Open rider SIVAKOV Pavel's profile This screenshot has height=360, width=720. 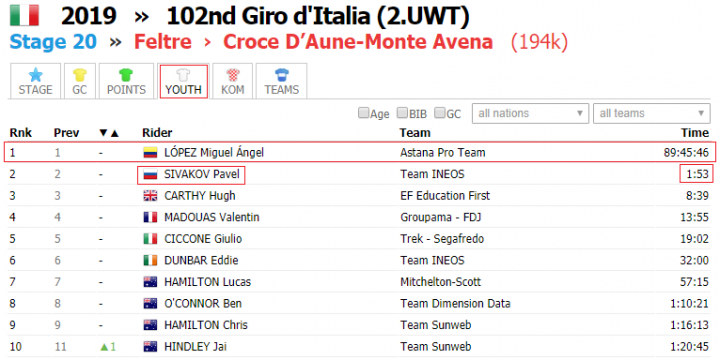click(202, 174)
